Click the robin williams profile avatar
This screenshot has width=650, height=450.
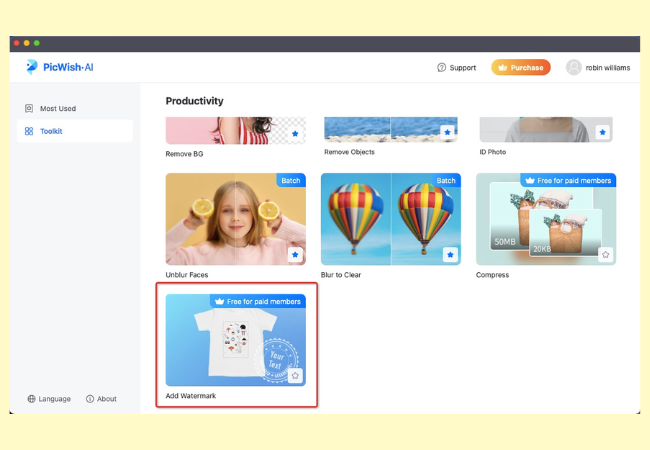(573, 68)
